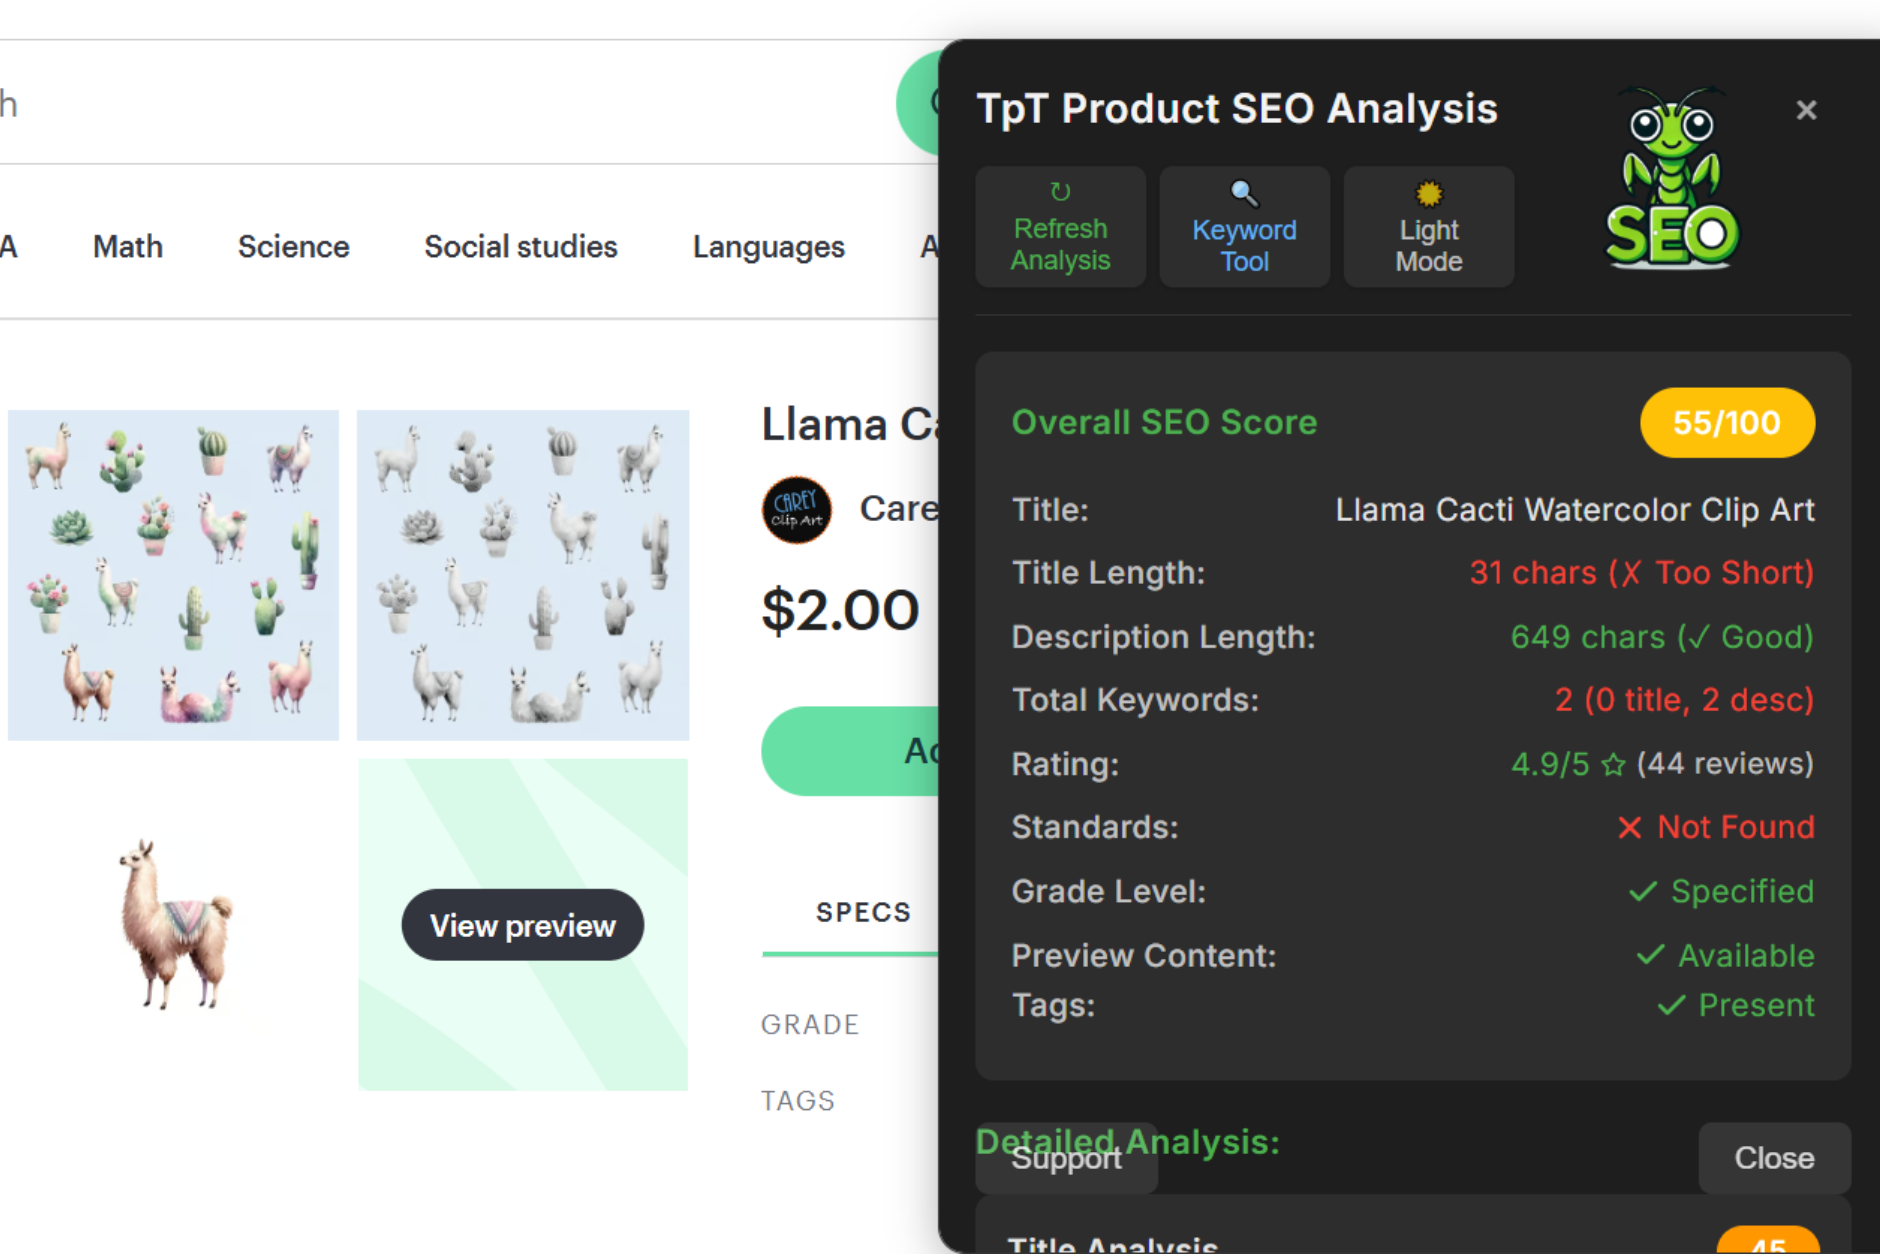Viewport: 1880px width, 1254px height.
Task: Click the GRADE label under Specs
Action: (x=810, y=1024)
